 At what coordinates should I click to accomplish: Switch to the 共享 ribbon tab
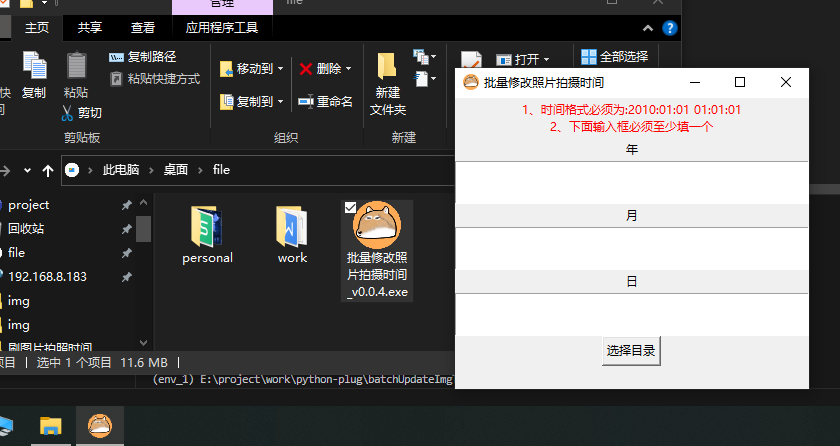(x=89, y=28)
